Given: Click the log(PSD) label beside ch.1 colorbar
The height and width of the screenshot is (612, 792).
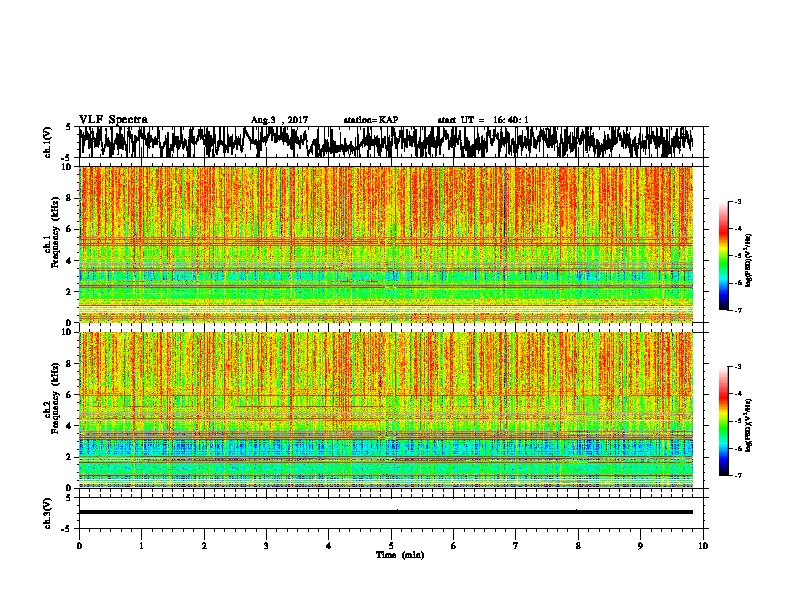Looking at the screenshot, I should click(749, 260).
